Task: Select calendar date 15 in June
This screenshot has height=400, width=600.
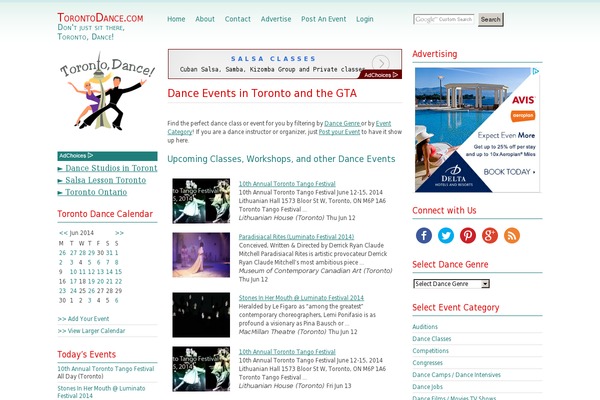Action: coord(118,272)
